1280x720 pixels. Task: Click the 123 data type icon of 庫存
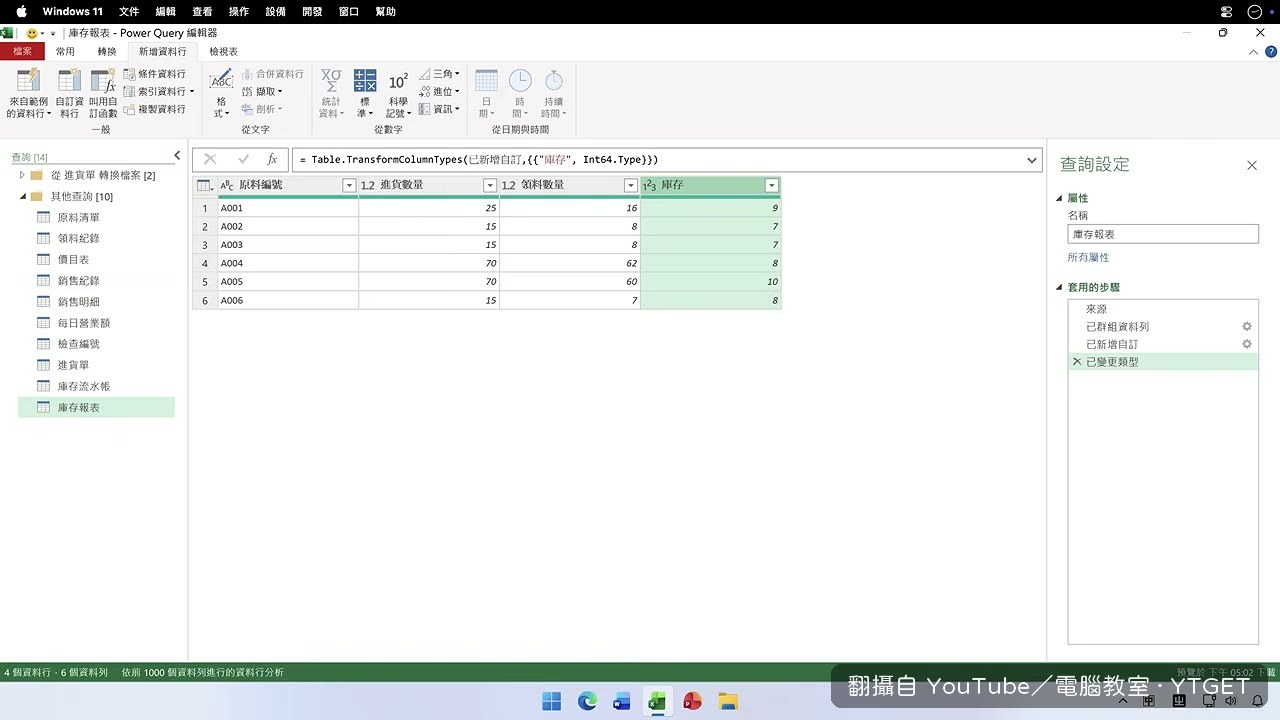pyautogui.click(x=649, y=185)
